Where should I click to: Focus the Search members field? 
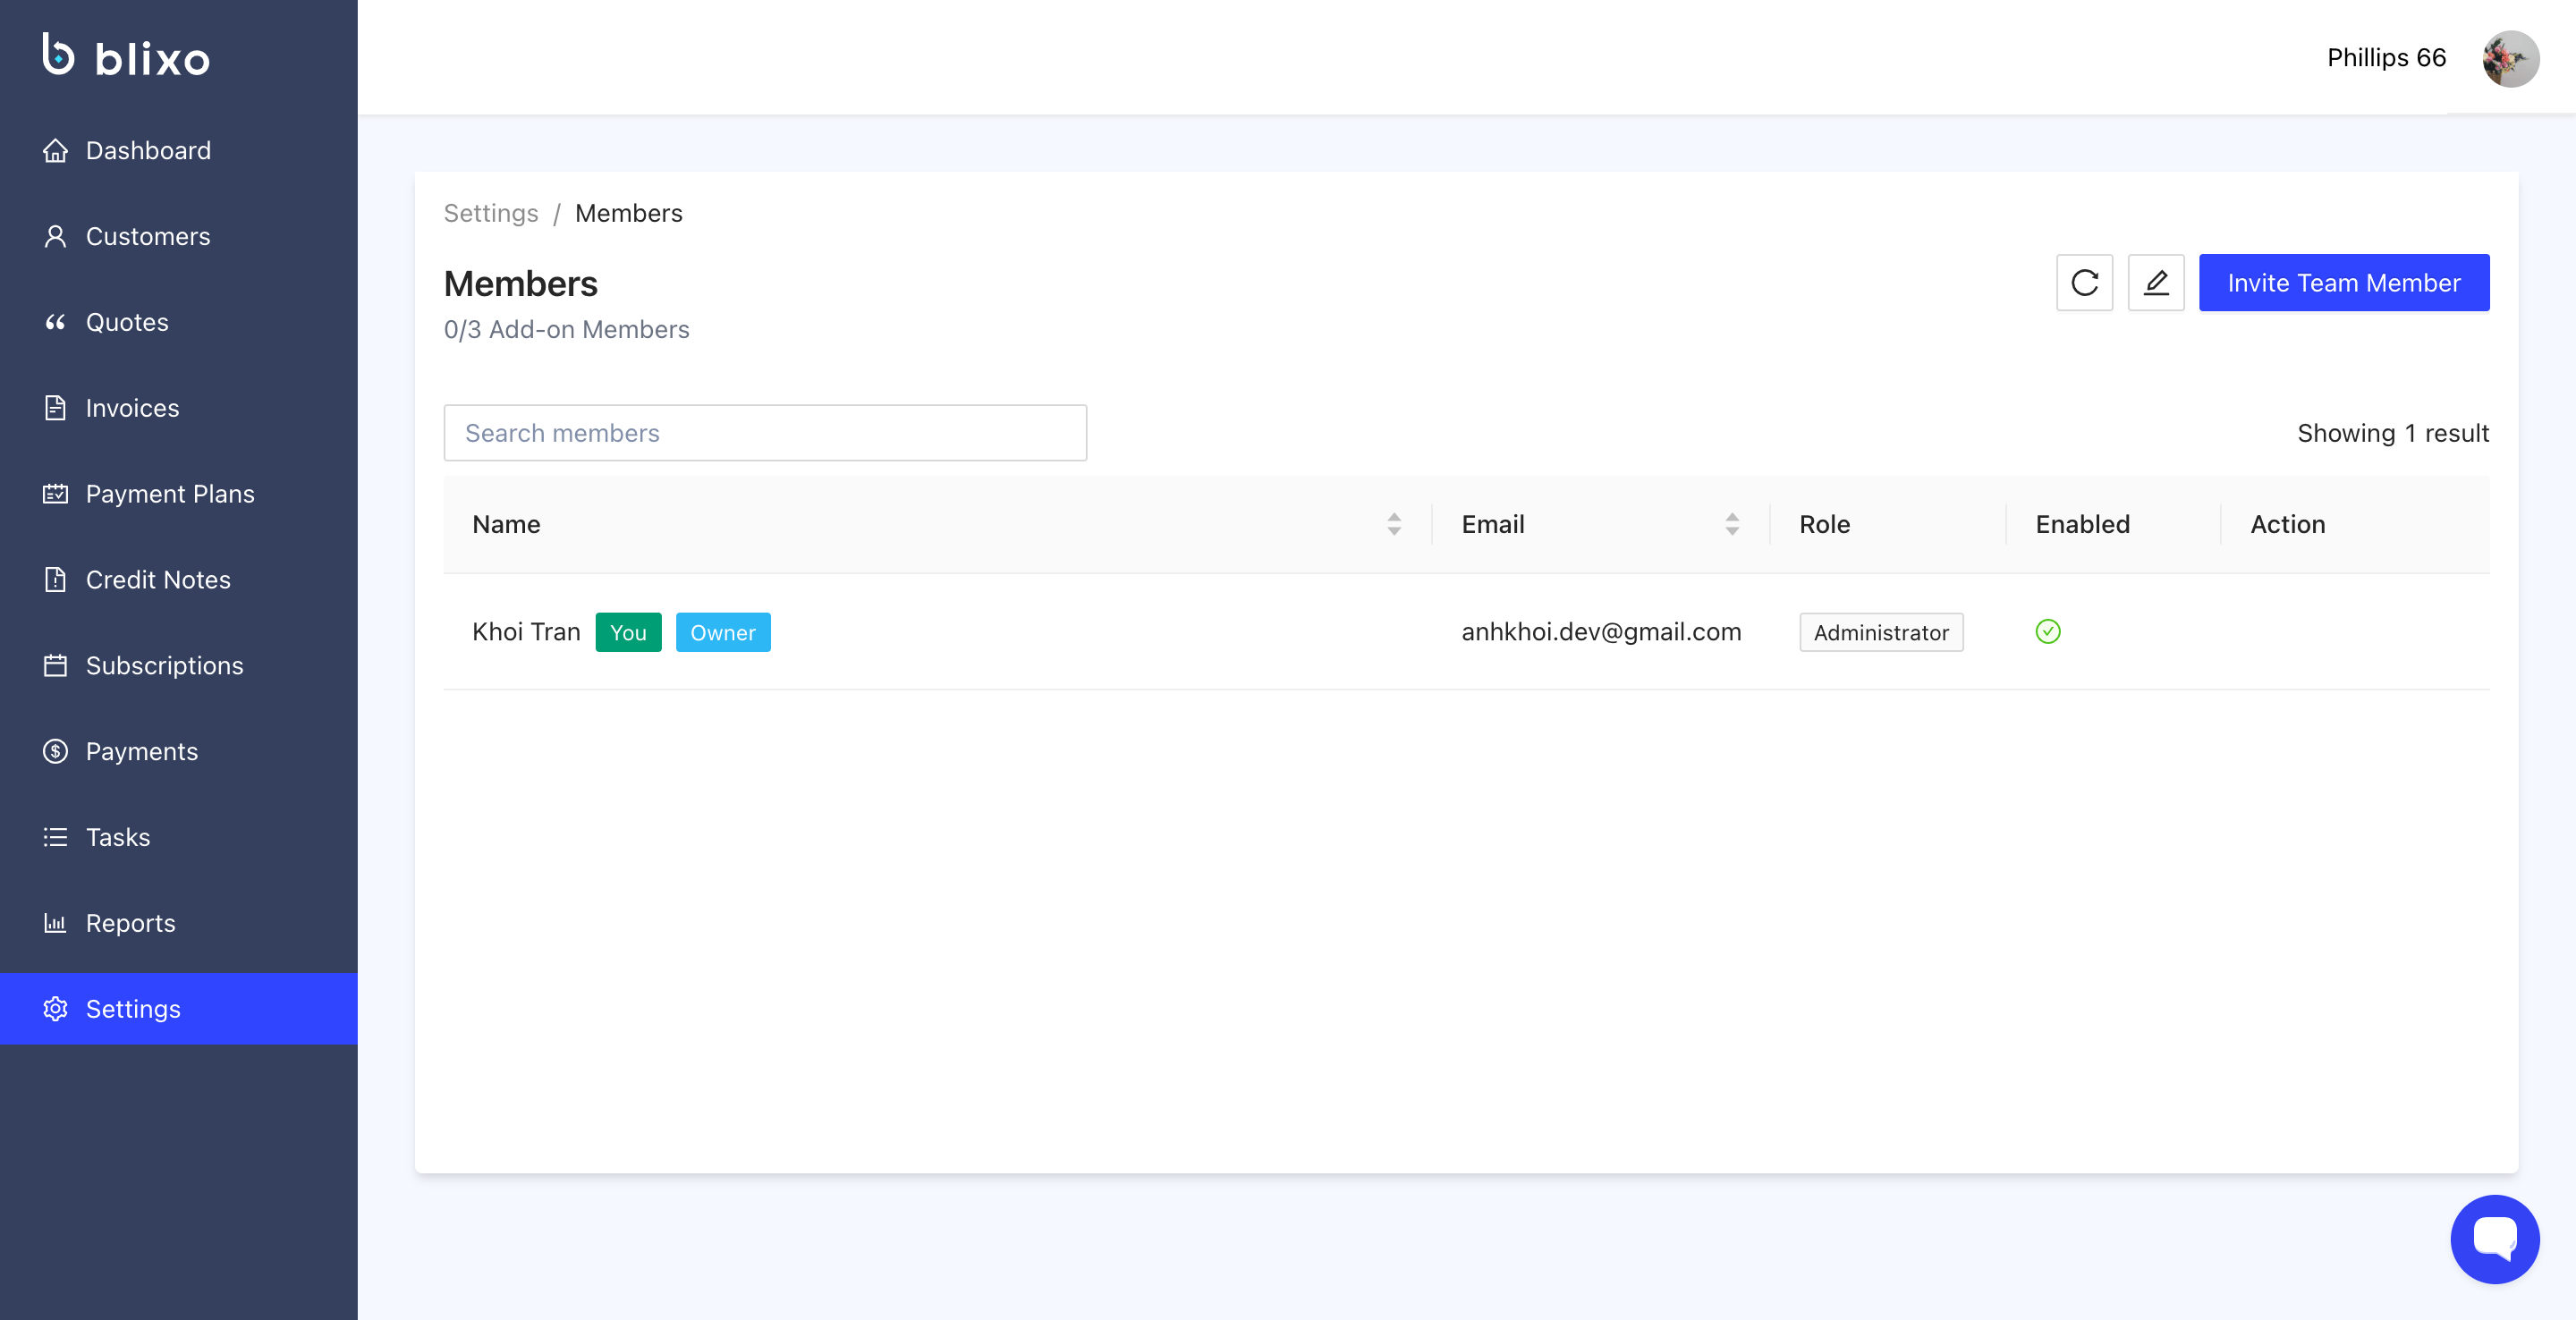tap(765, 433)
